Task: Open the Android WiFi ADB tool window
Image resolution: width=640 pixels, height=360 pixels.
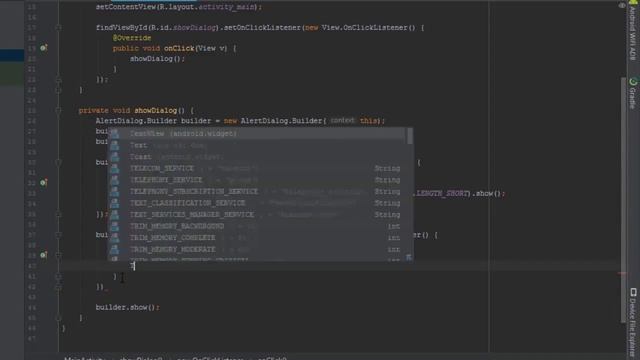Action: point(633,31)
